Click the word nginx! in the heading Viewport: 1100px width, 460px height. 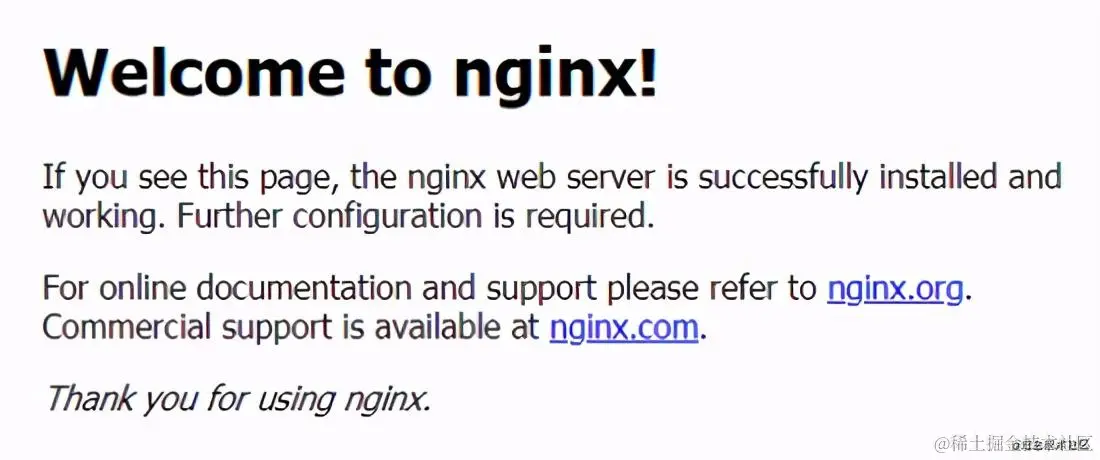click(x=556, y=74)
